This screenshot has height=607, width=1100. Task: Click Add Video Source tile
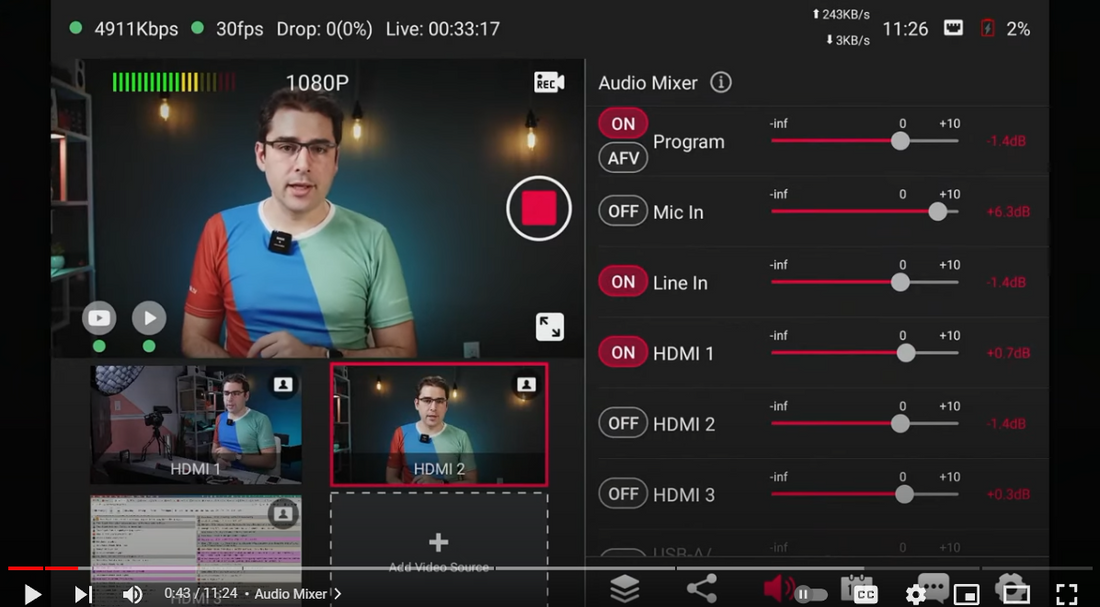pyautogui.click(x=438, y=548)
